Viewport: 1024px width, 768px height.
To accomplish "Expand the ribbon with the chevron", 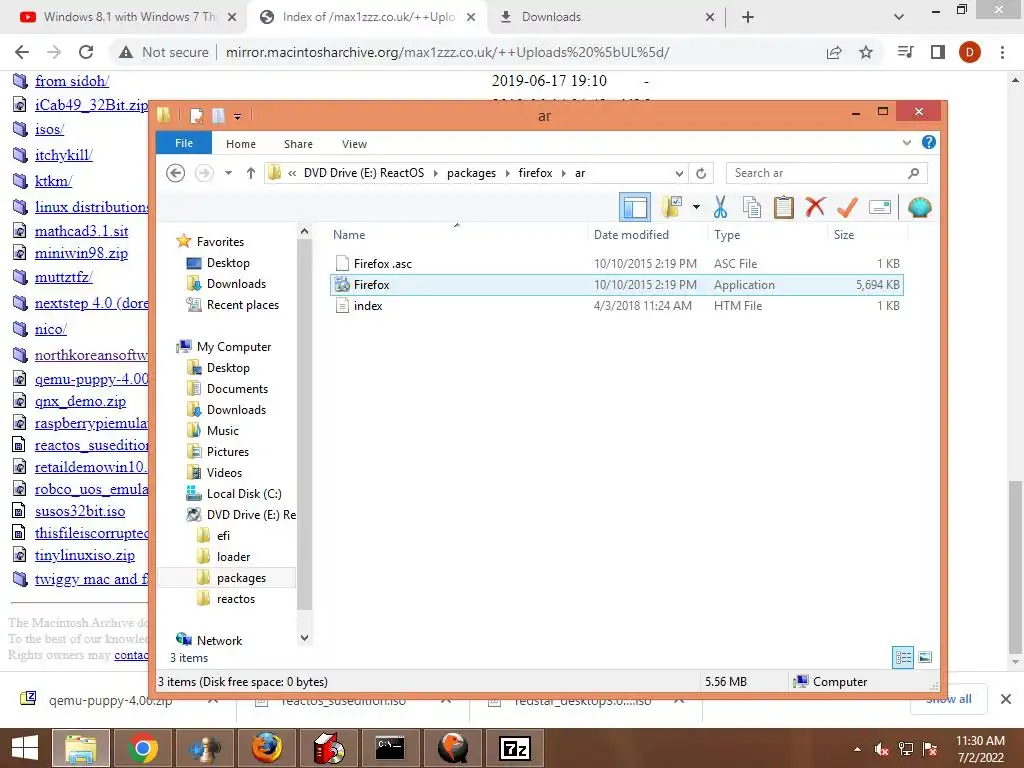I will 906,142.
